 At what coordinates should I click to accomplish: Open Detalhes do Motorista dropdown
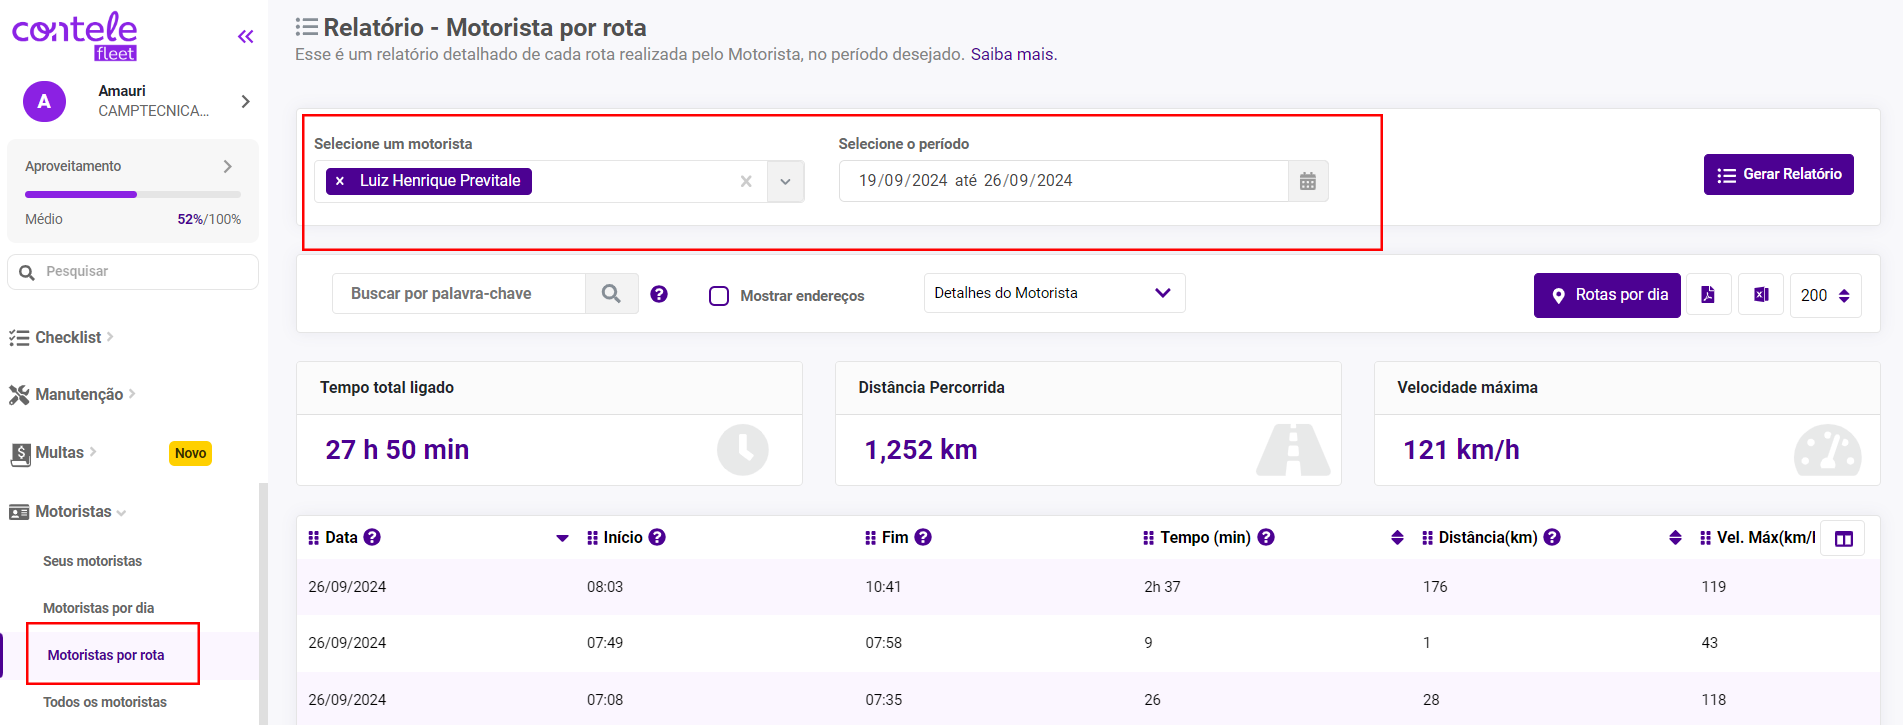[1054, 293]
